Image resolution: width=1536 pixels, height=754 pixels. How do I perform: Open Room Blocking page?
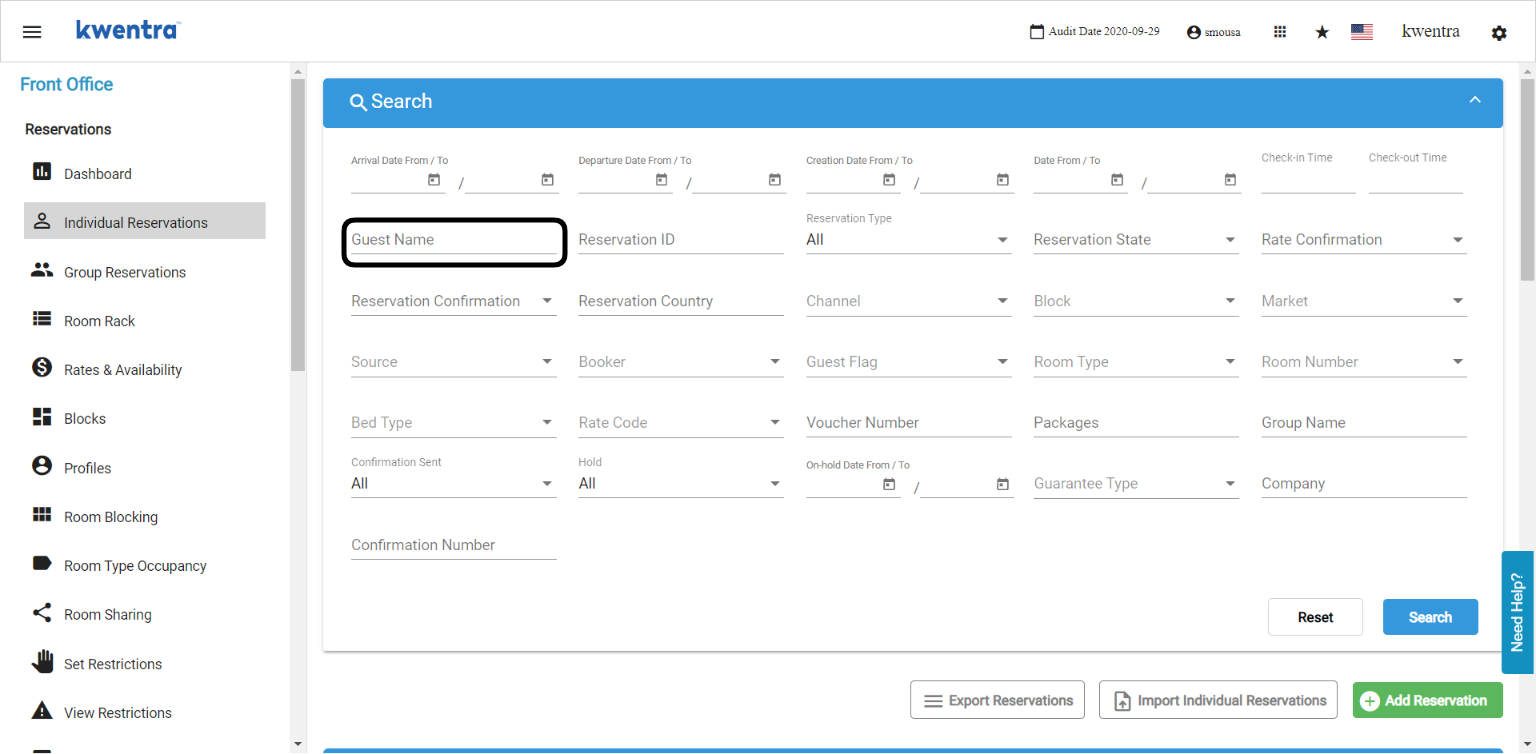[145, 516]
